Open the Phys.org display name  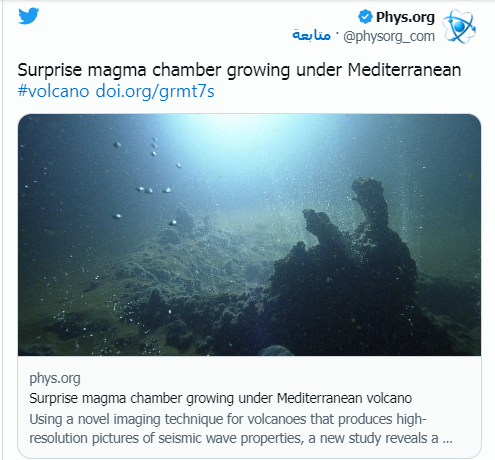pos(405,17)
